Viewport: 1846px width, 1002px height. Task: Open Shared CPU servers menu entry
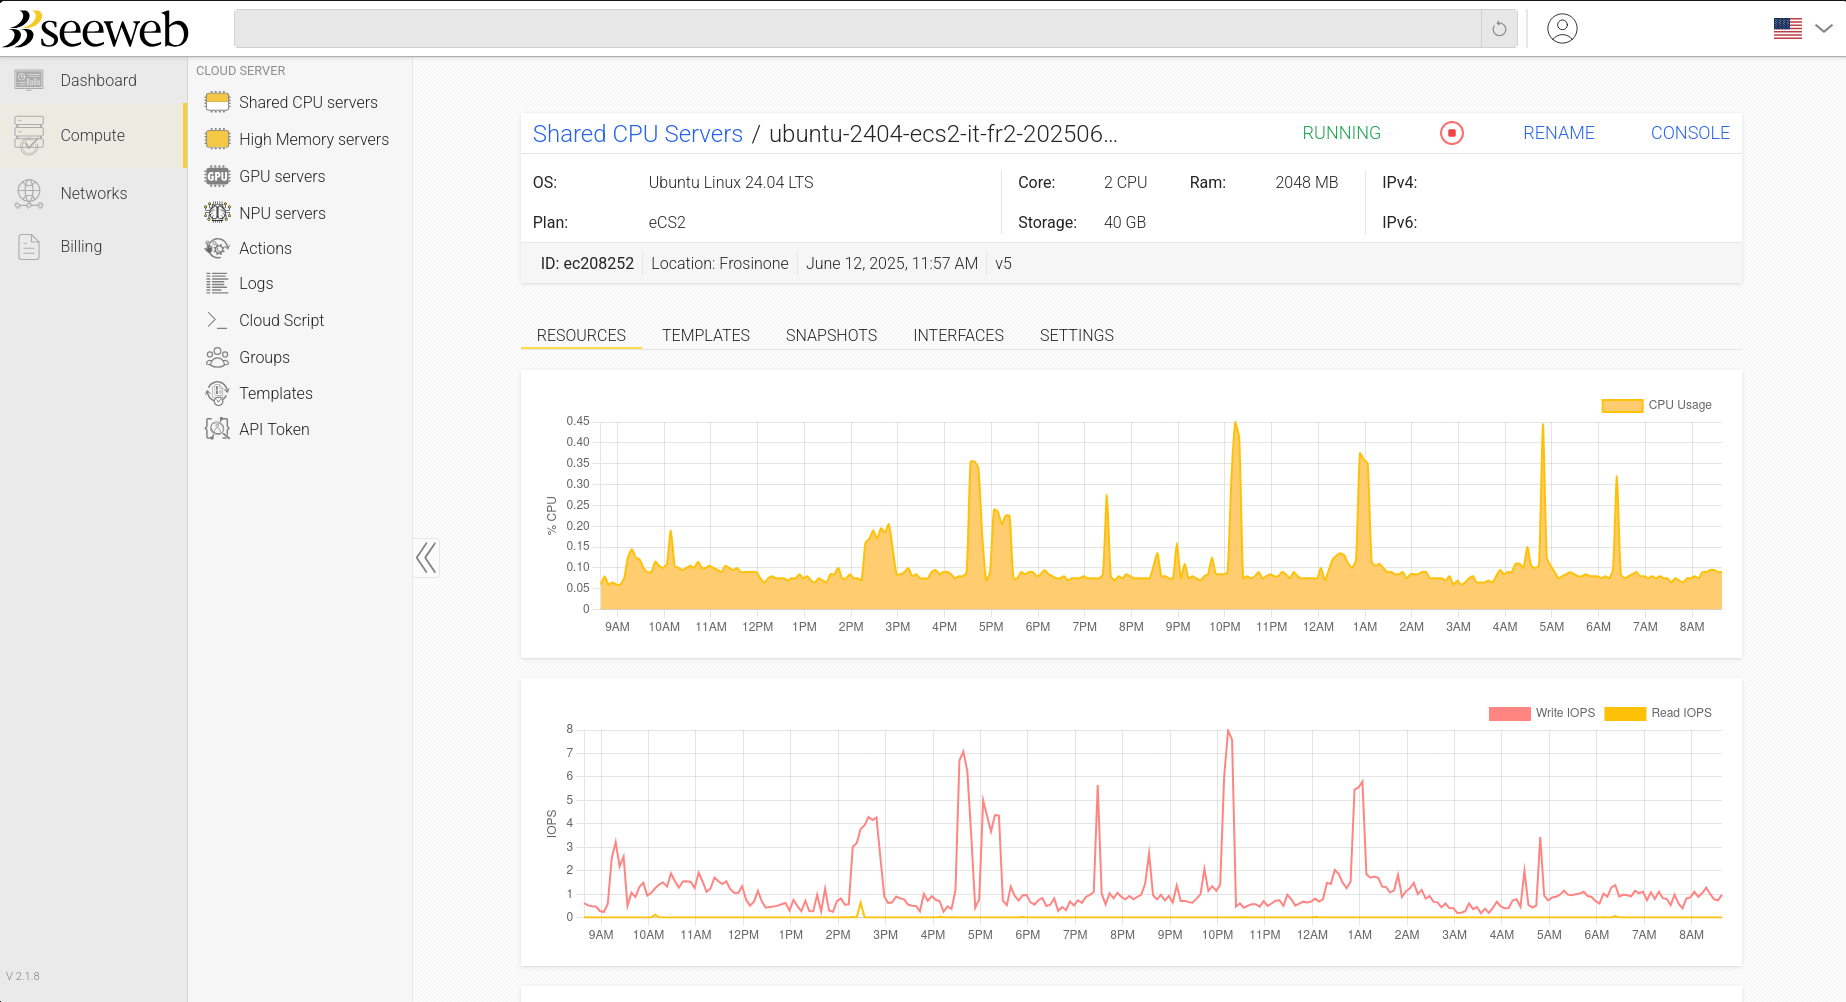coord(308,102)
